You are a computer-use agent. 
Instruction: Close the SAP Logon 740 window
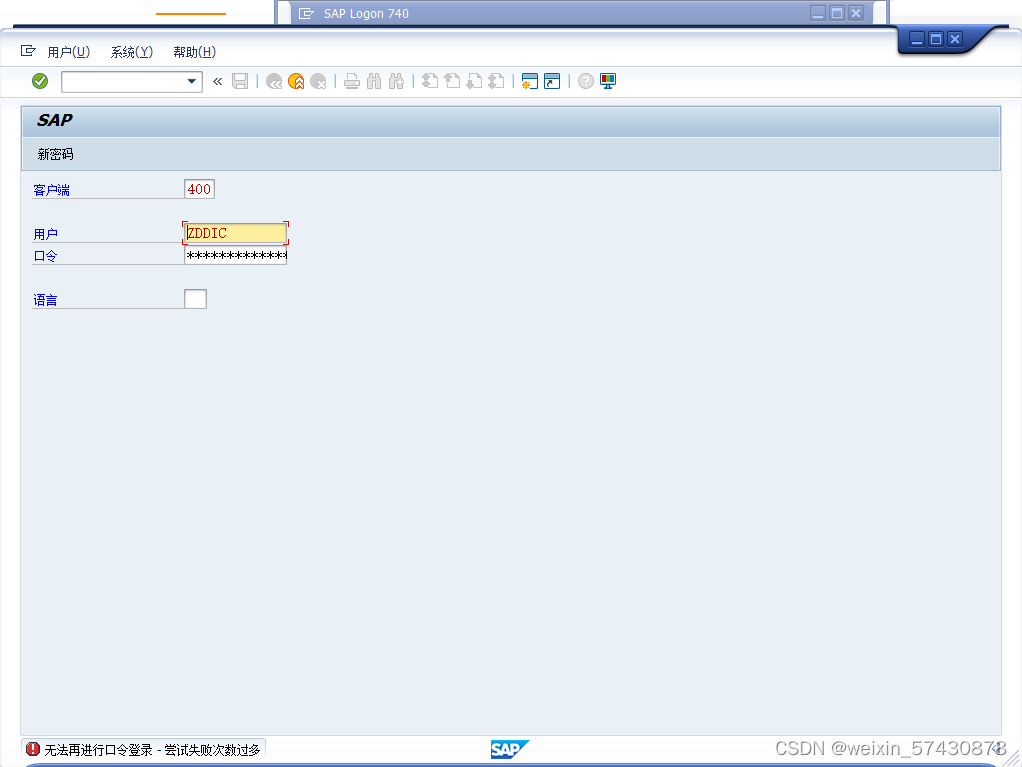point(856,13)
